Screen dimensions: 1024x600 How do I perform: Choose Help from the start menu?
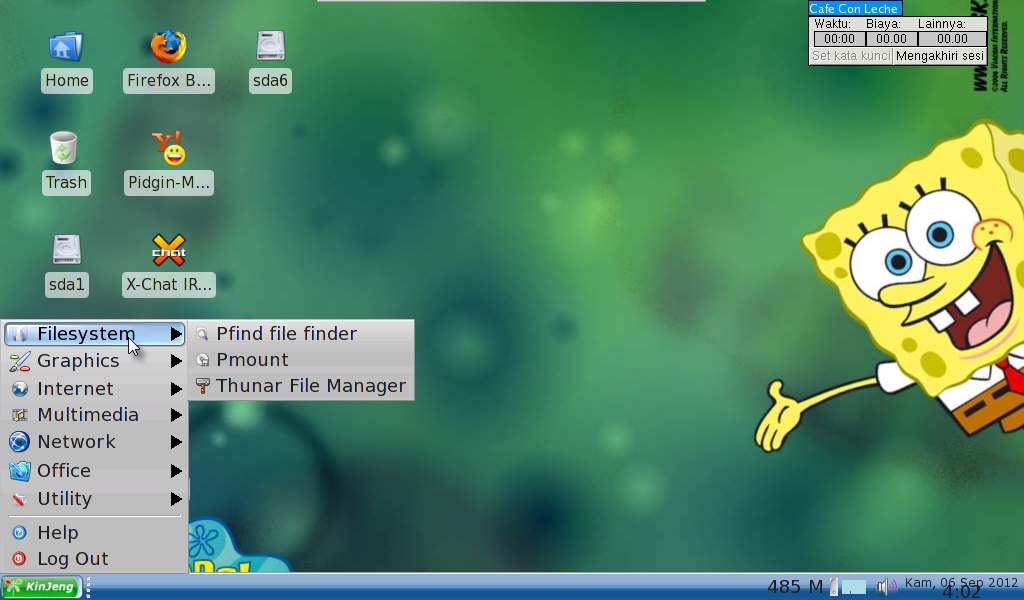click(95, 533)
